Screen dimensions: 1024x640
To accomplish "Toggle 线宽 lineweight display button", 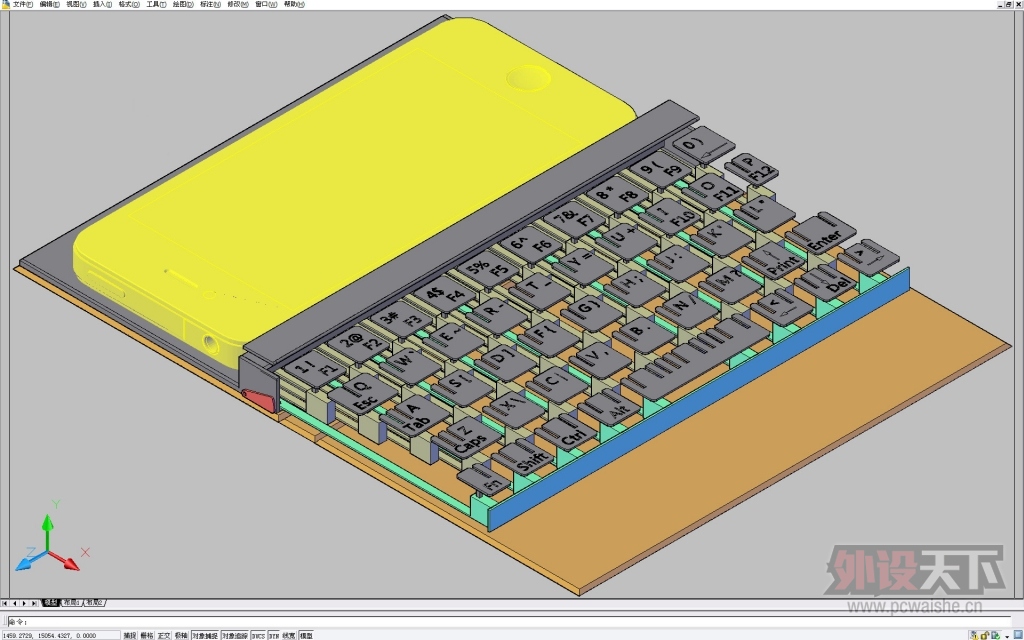I will [x=289, y=635].
